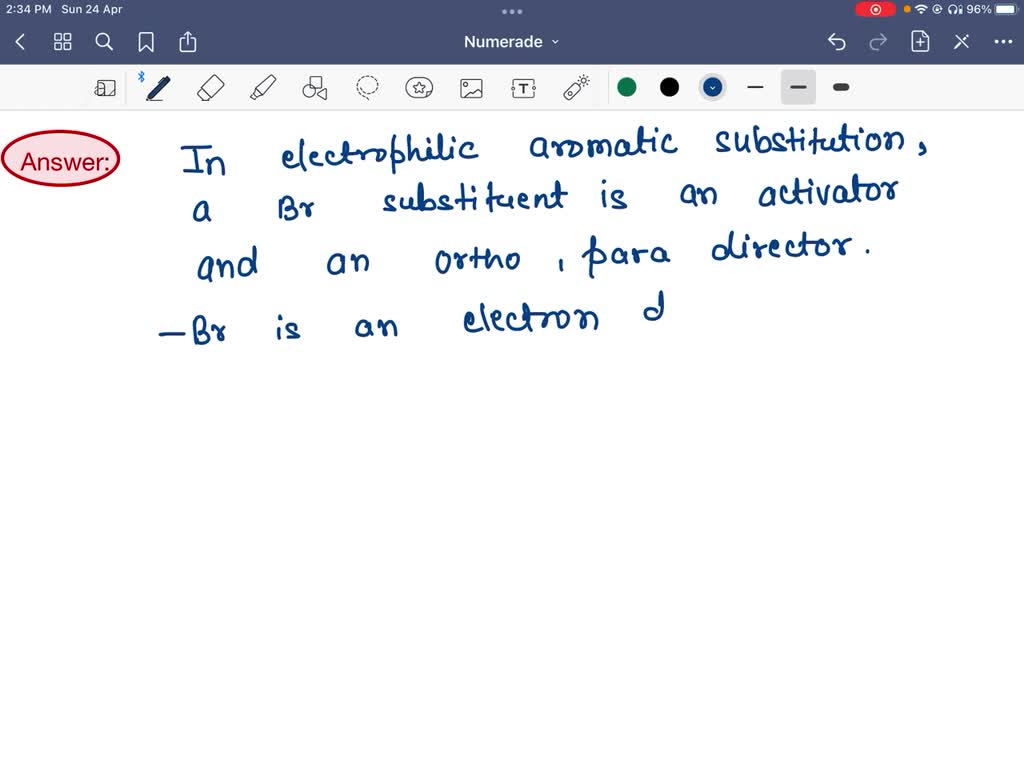Viewport: 1024px width, 768px height.
Task: Activate the Lasso selection tool
Action: click(x=367, y=87)
